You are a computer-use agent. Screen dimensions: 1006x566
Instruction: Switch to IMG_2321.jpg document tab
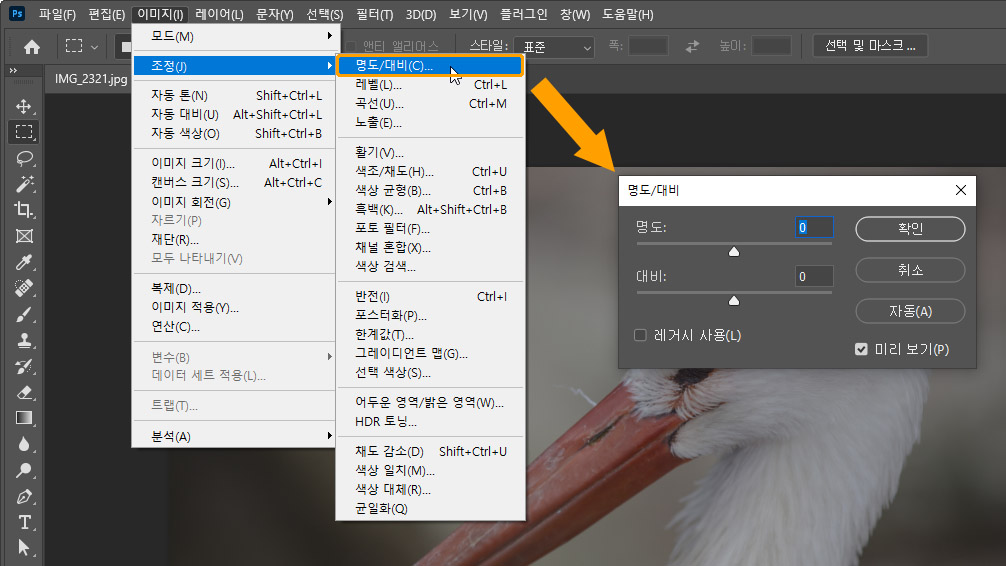[90, 79]
